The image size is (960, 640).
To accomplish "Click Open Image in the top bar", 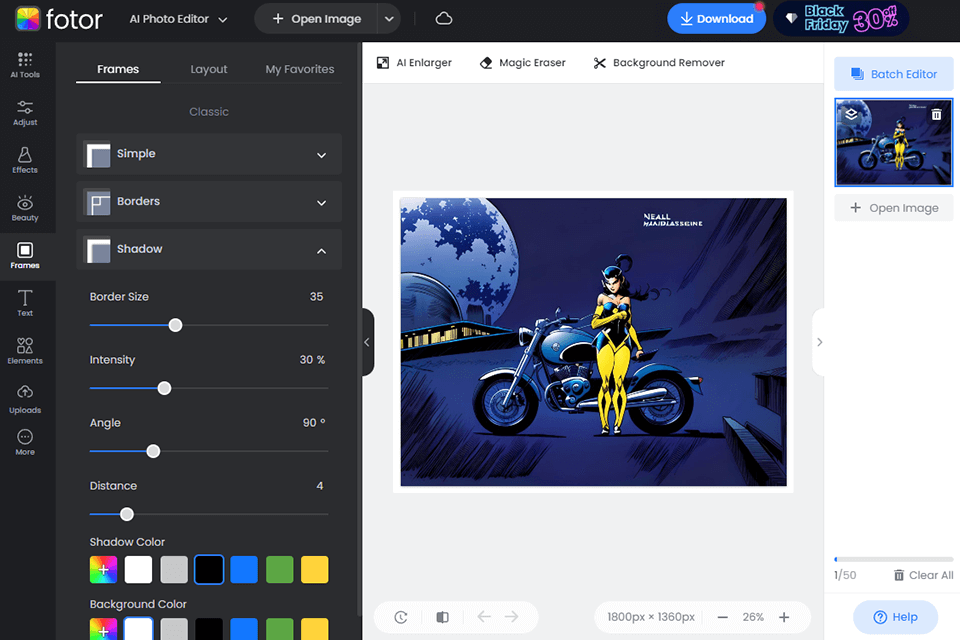I will (x=317, y=19).
